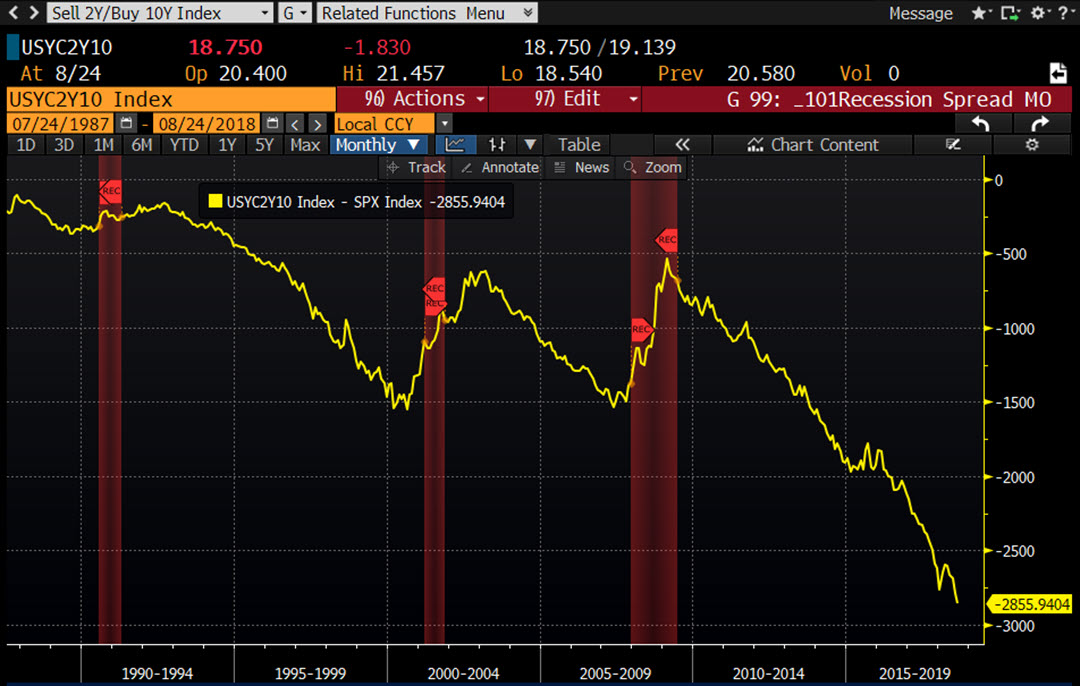The width and height of the screenshot is (1080, 686).
Task: Open the G function dropdown
Action: coord(295,12)
